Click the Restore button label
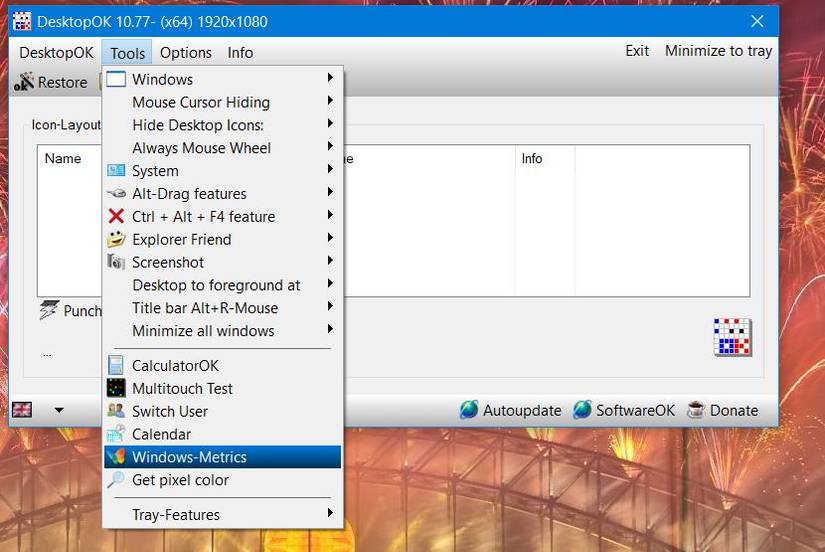Screen dimensions: 825x552 click(x=63, y=83)
